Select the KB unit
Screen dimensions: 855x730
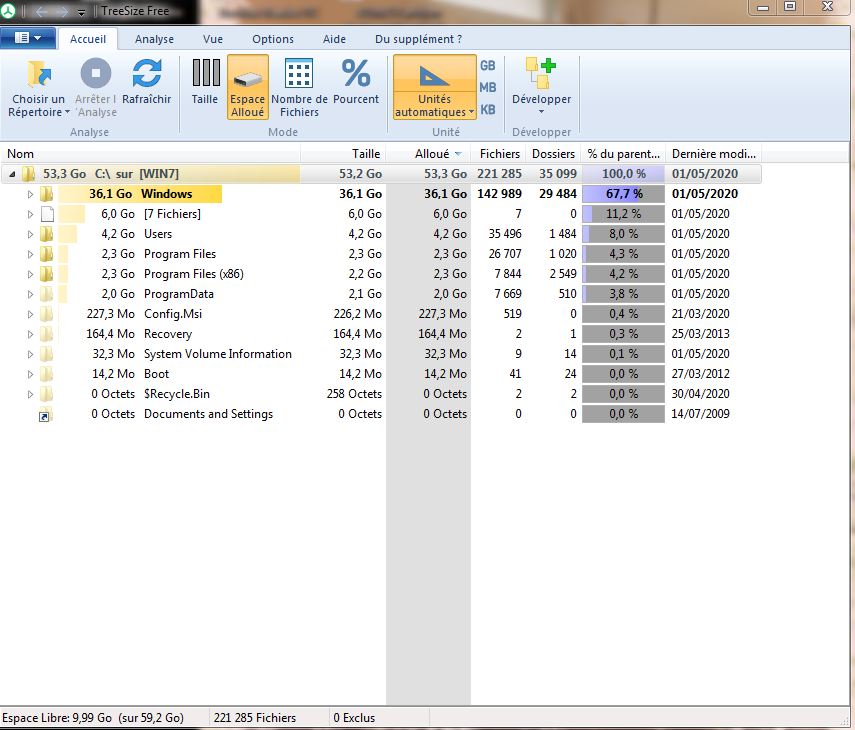point(487,110)
